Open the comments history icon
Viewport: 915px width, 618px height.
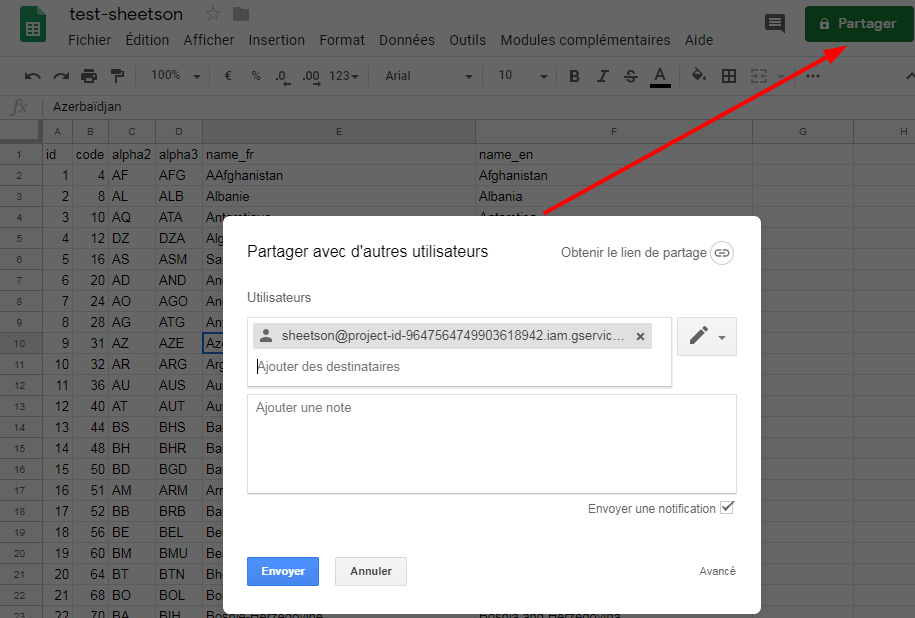point(774,24)
